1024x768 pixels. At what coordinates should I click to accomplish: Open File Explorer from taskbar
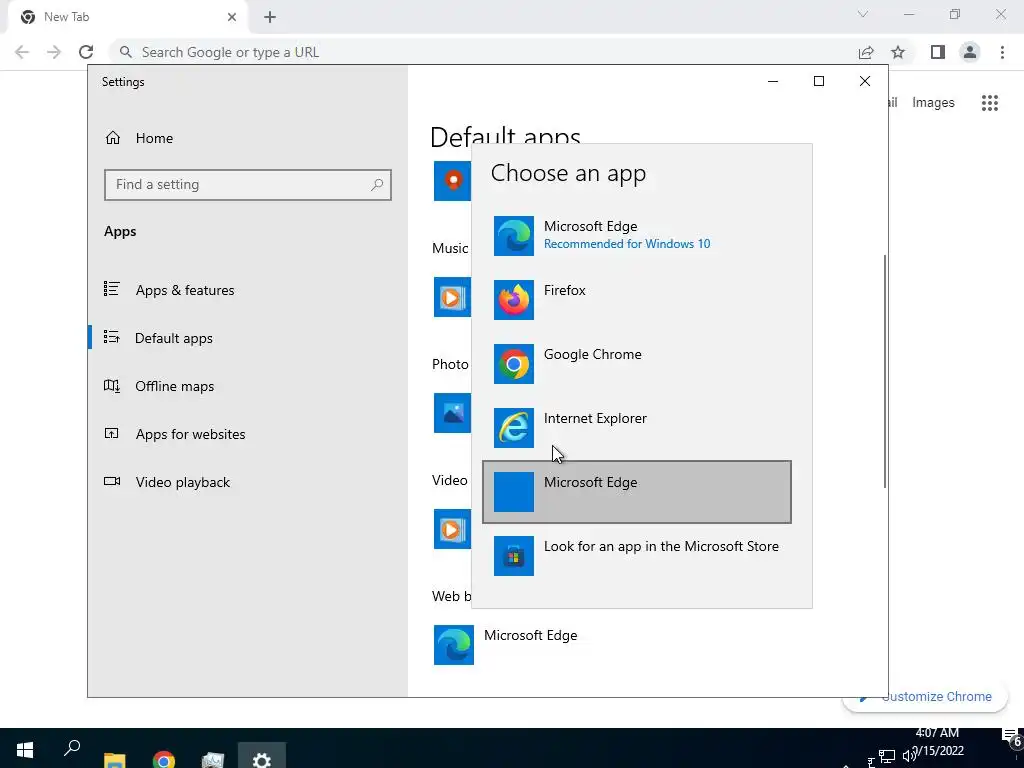tap(115, 758)
